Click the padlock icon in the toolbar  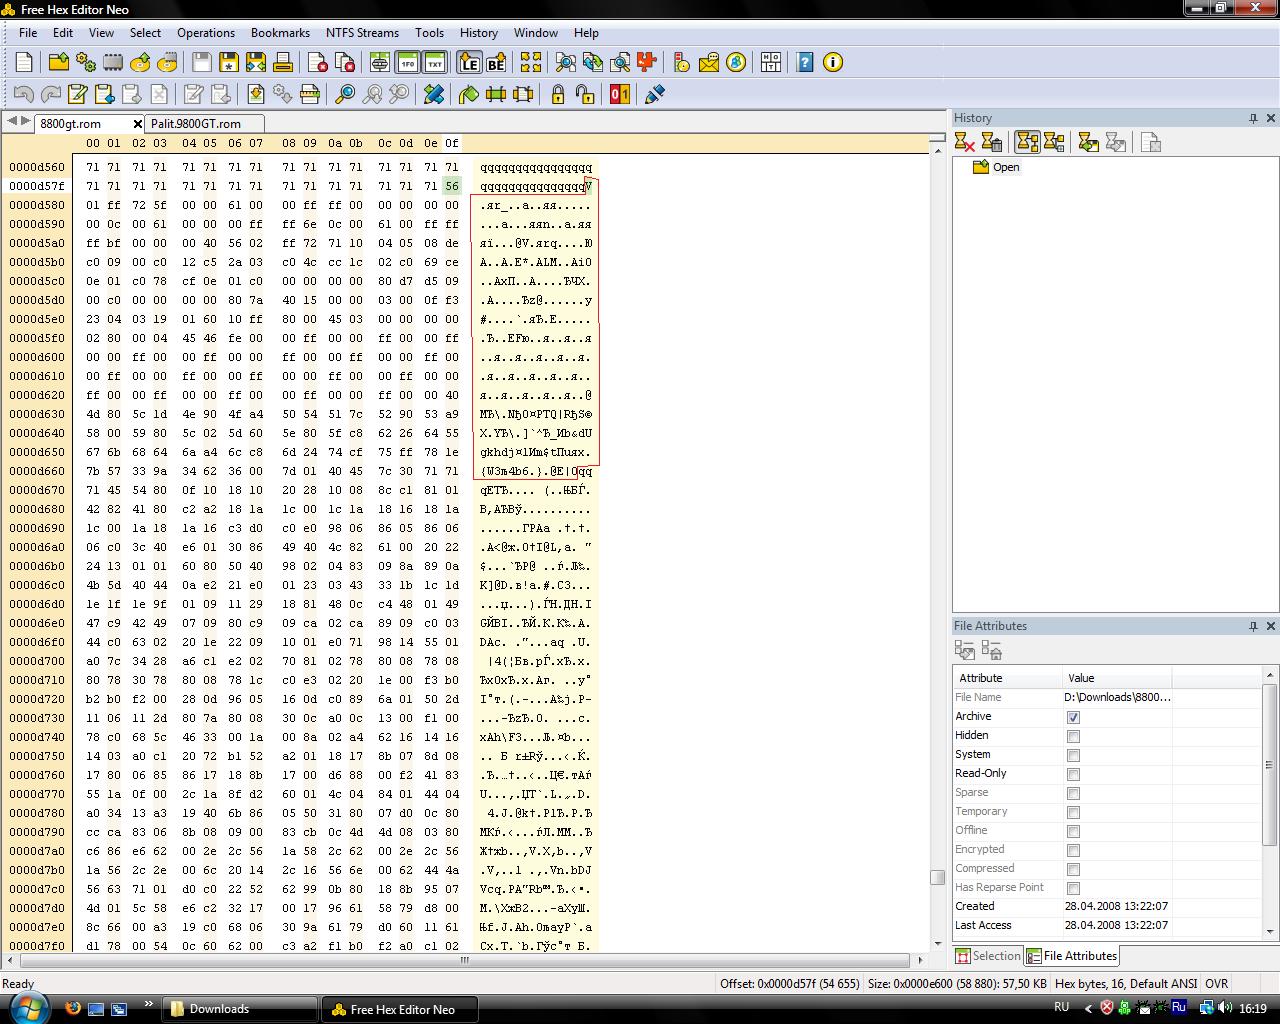coord(558,95)
